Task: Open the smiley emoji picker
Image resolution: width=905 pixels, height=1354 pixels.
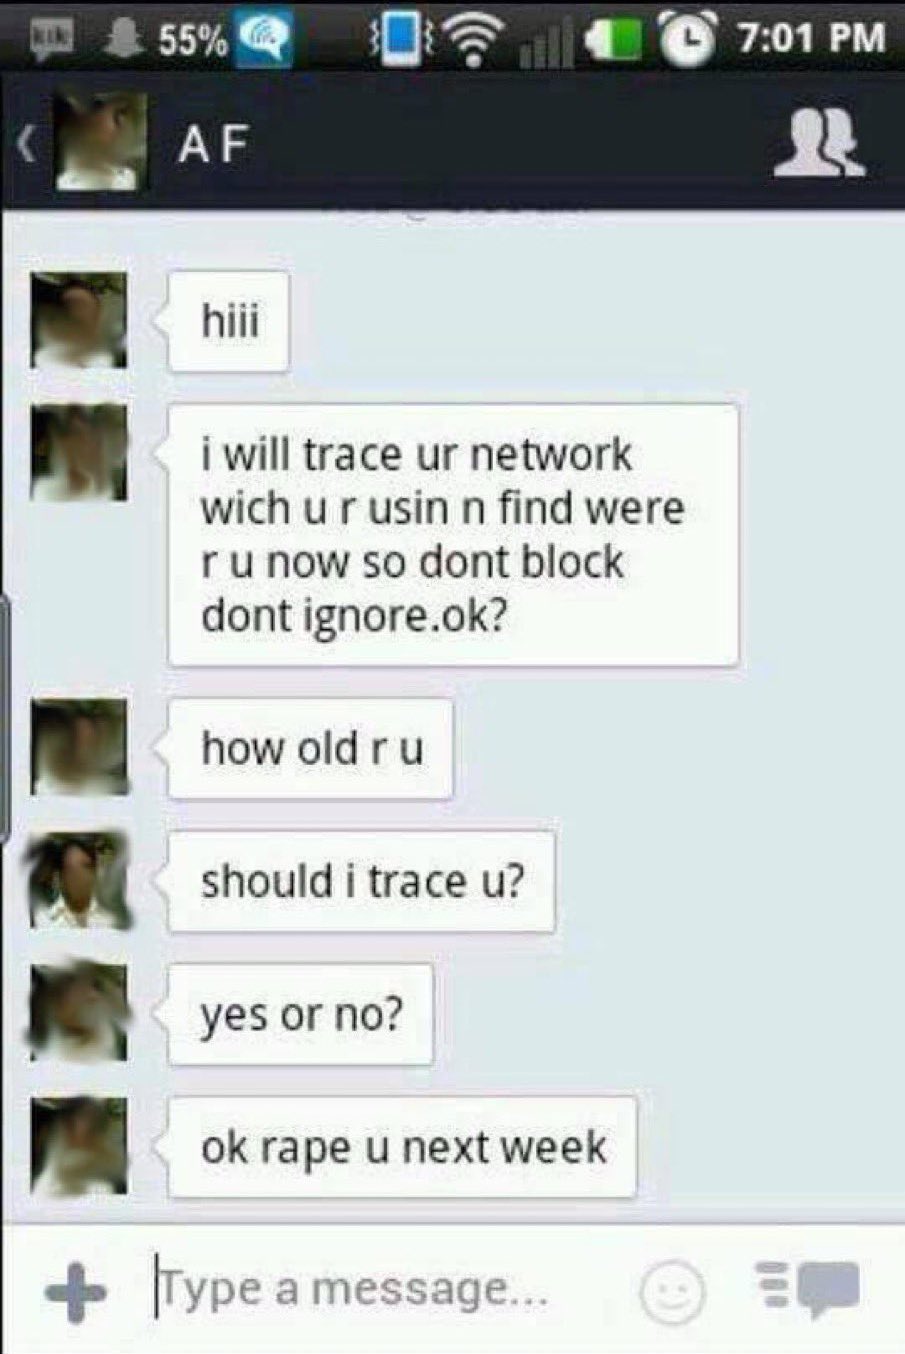Action: (x=671, y=1290)
